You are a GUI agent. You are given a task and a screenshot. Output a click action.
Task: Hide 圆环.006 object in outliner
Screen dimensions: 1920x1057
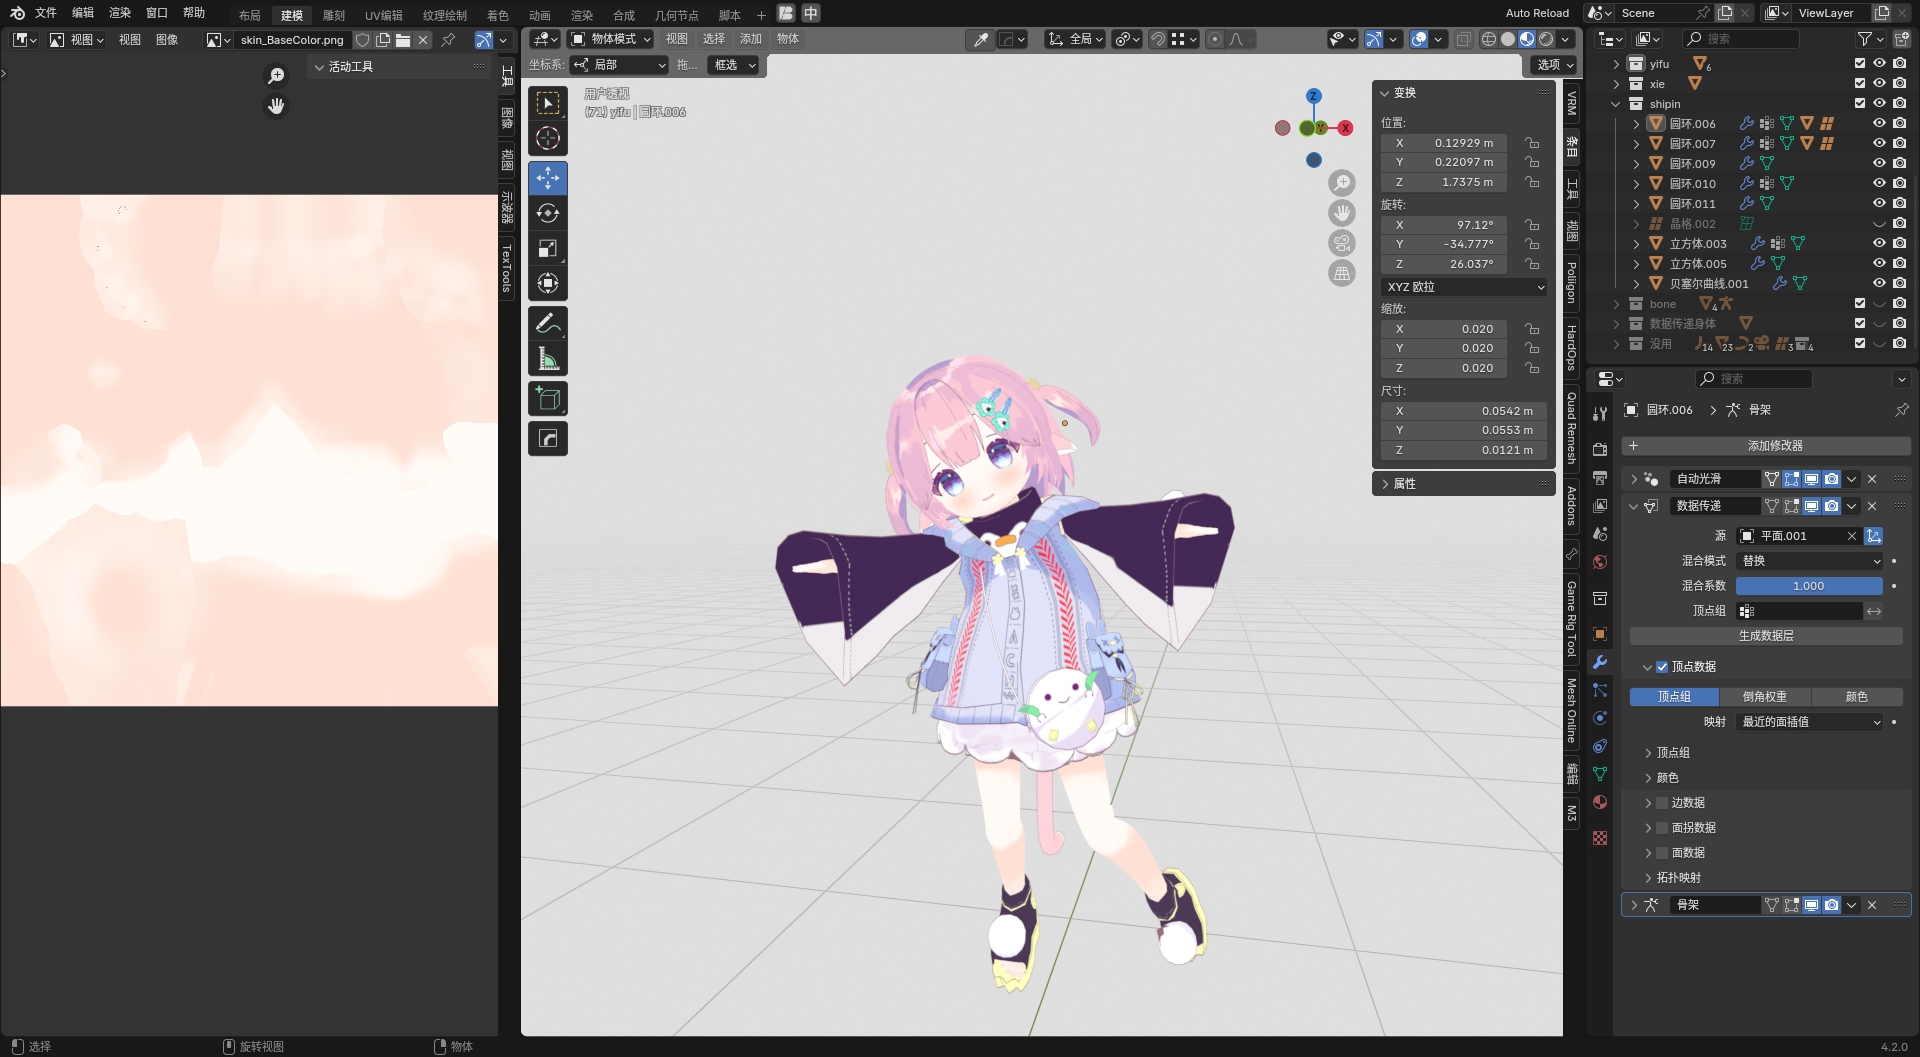(x=1879, y=124)
